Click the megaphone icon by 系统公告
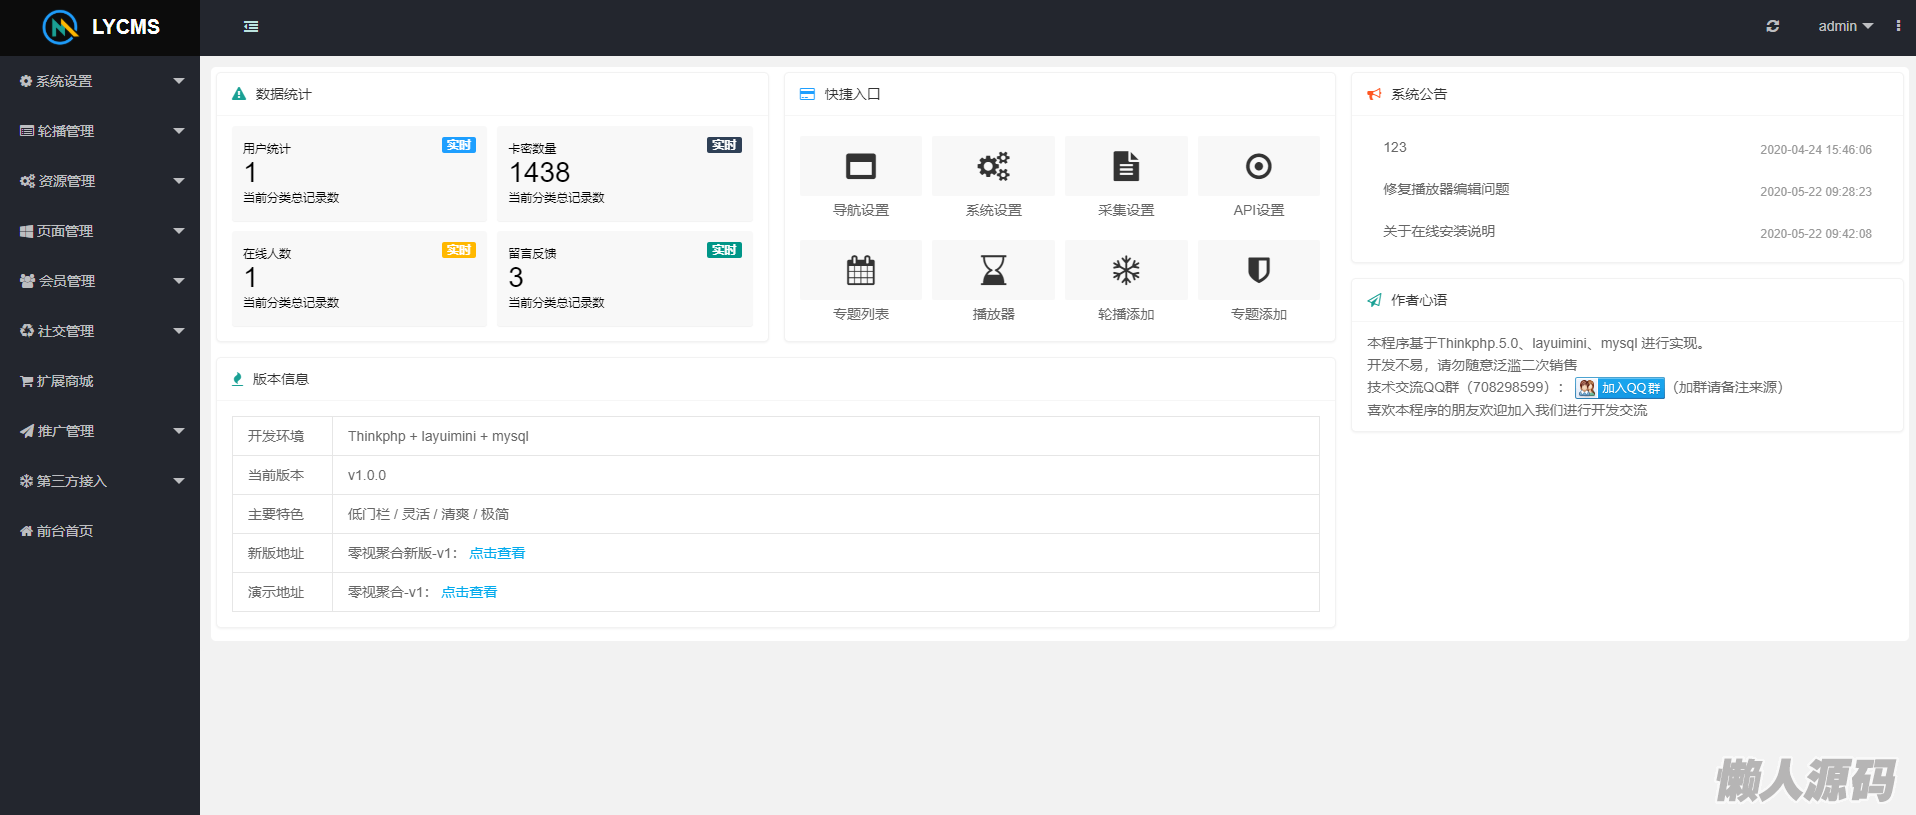Screen dimensions: 1916x815 click(1374, 94)
